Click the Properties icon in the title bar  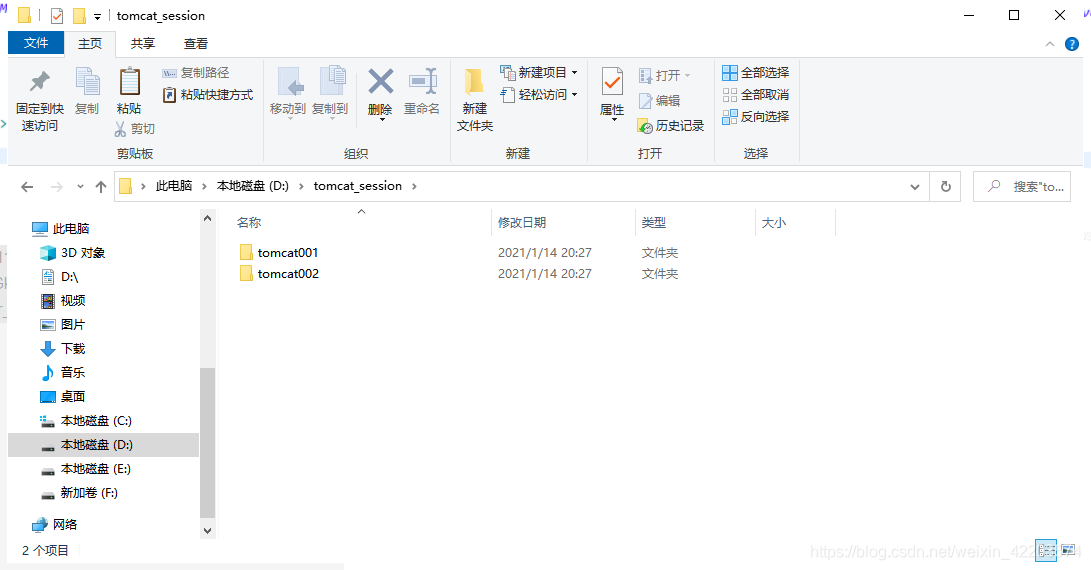(x=57, y=15)
